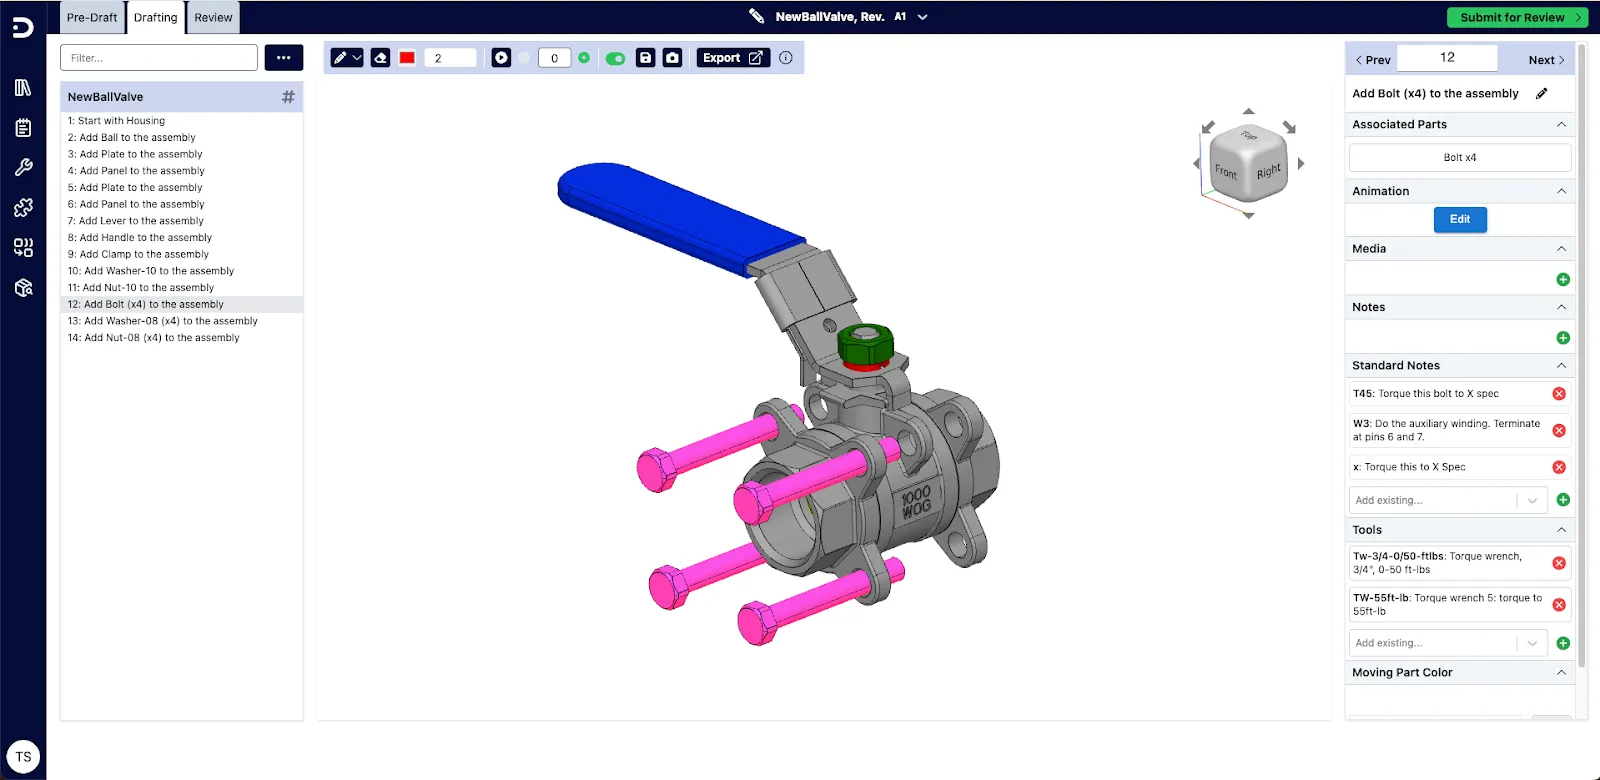Switch to the Drafting tab
Viewport: 1600px width, 780px height.
coord(156,18)
